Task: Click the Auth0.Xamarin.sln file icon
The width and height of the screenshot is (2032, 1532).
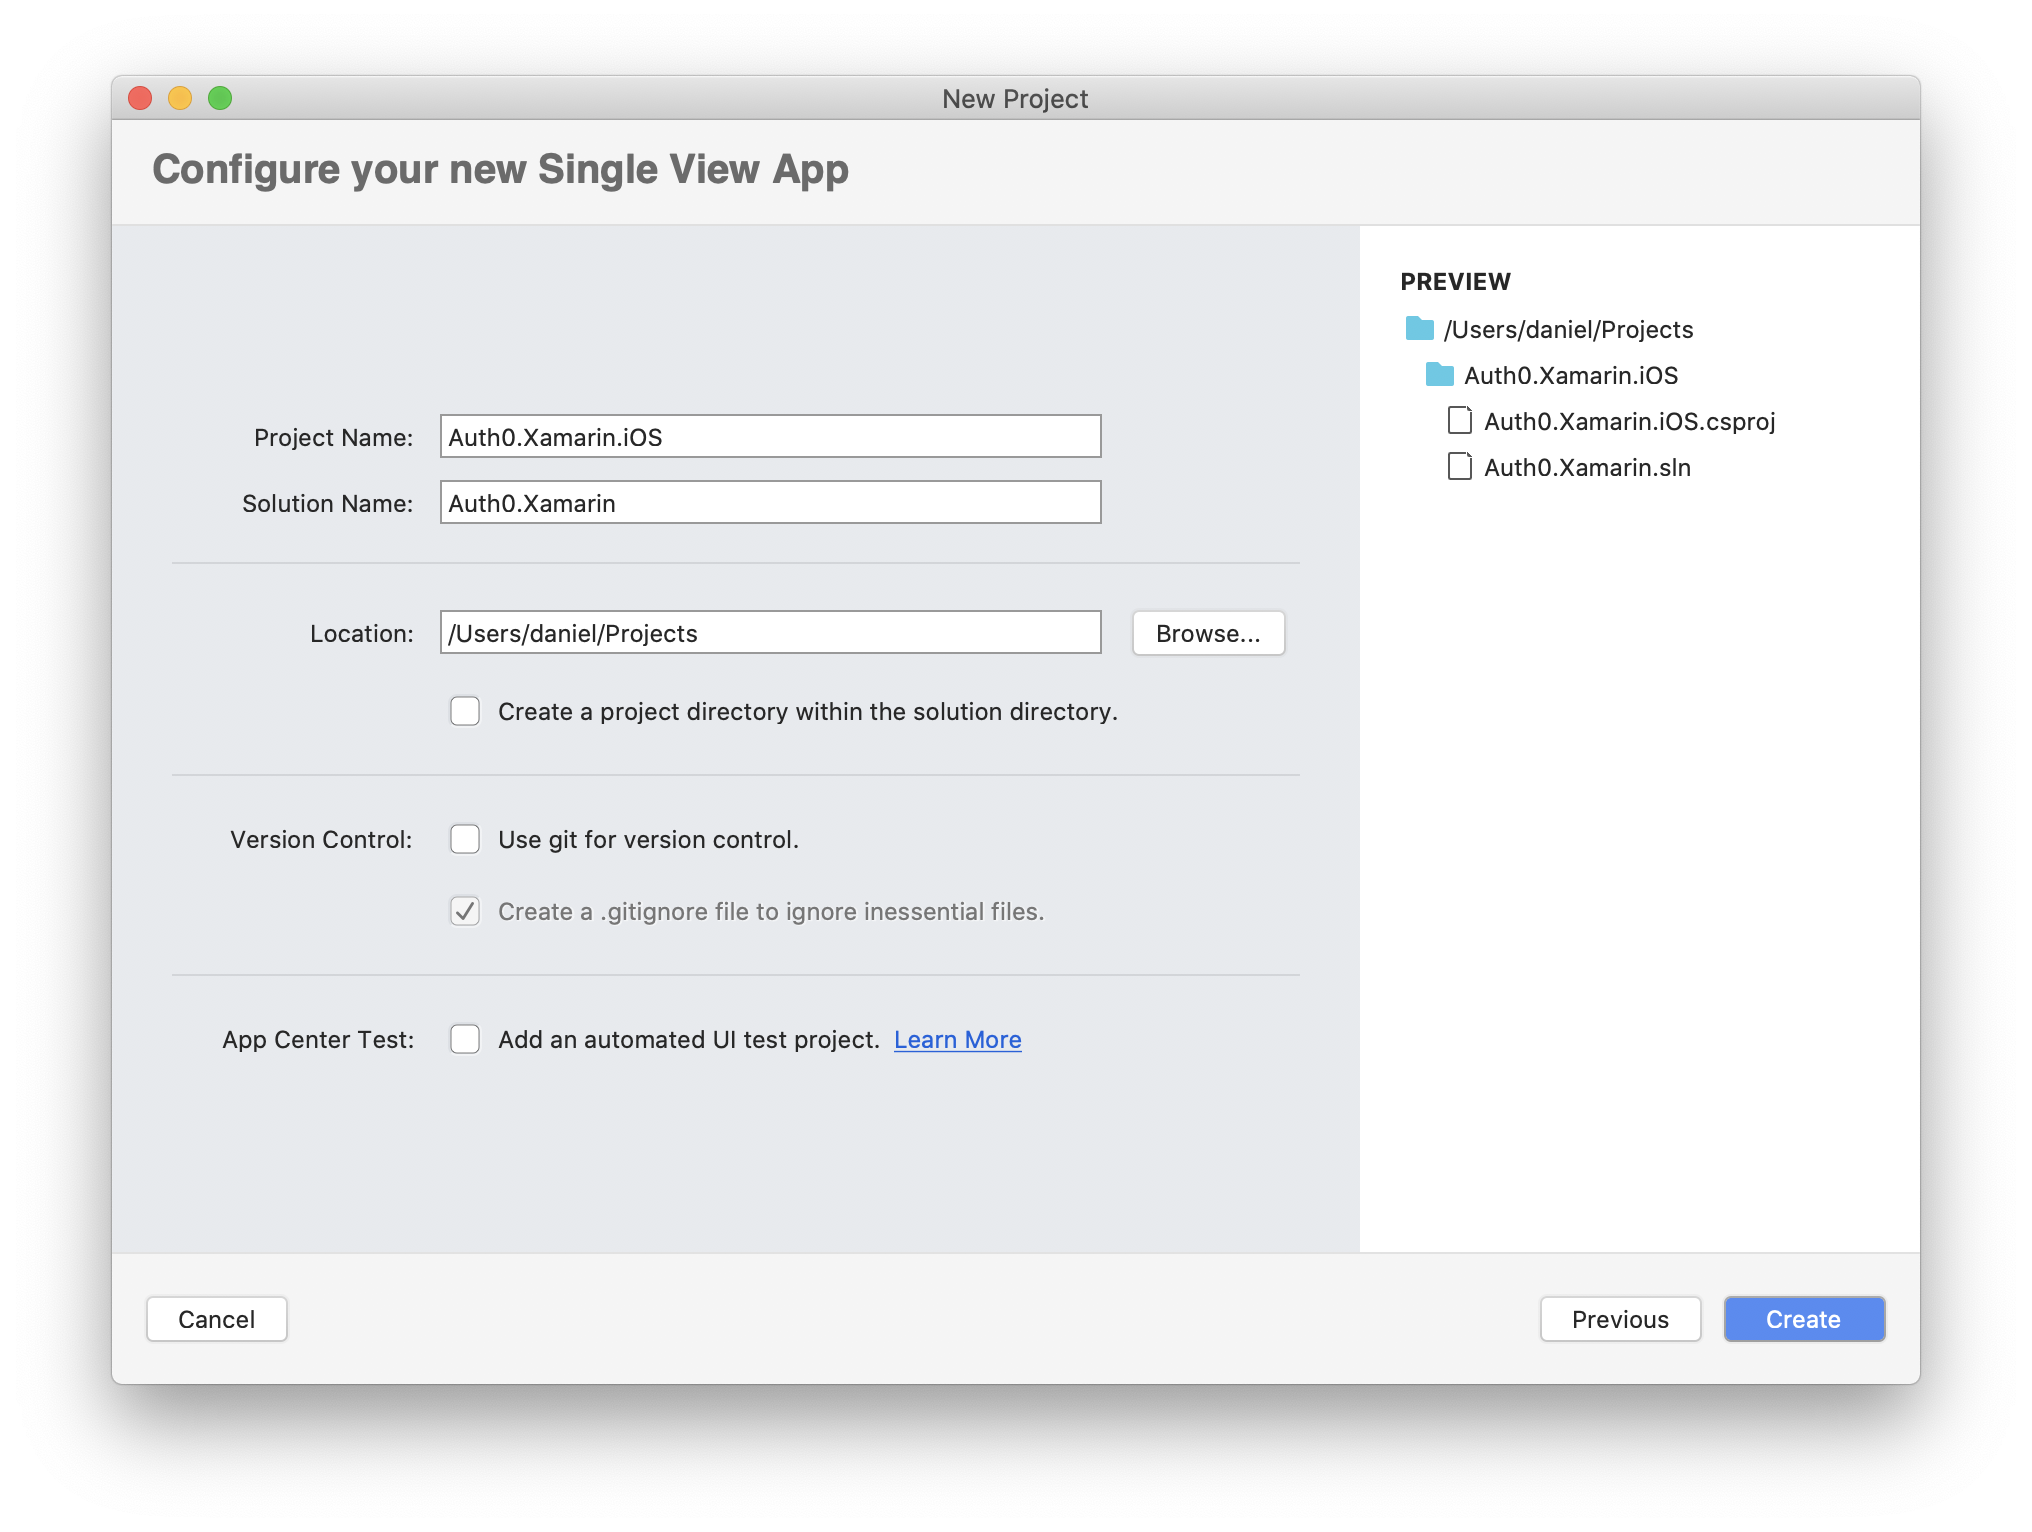Action: coord(1458,467)
